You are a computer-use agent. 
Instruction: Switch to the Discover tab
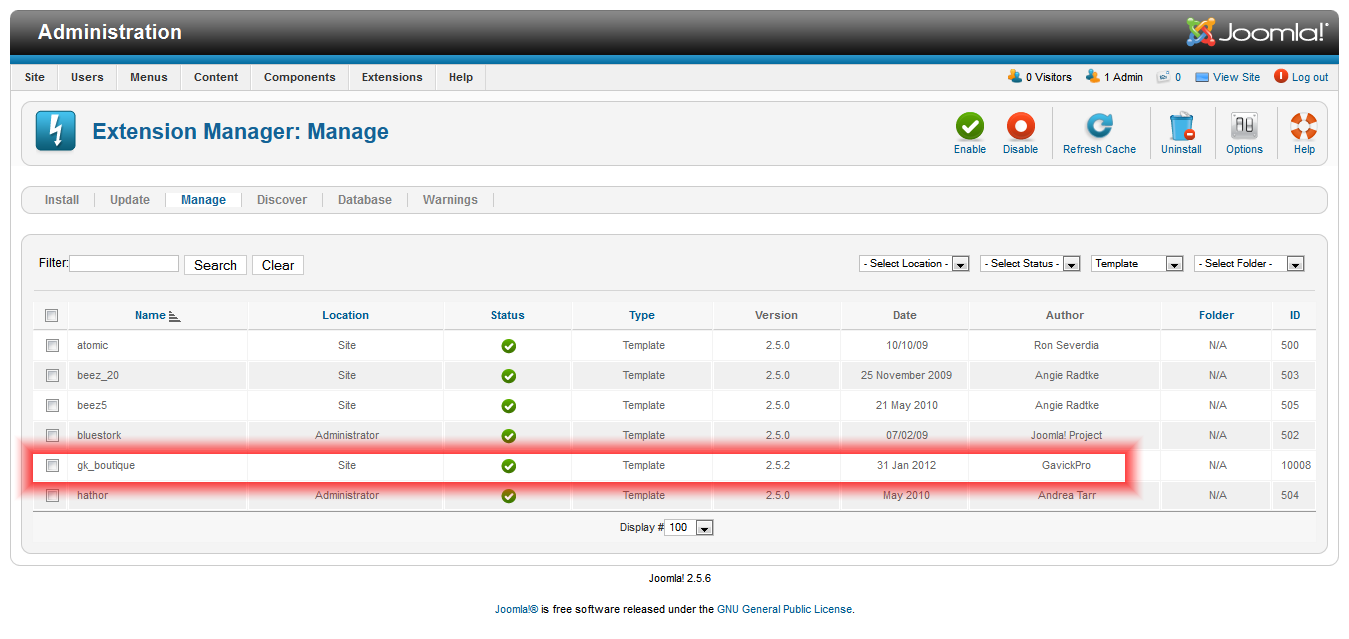pyautogui.click(x=282, y=200)
